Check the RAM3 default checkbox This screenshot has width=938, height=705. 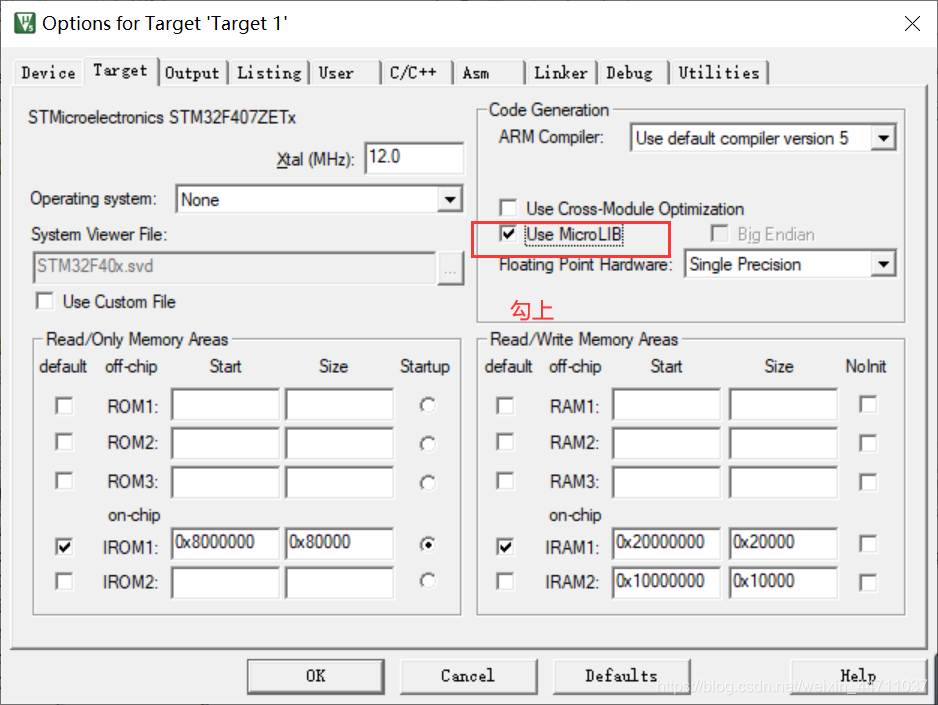point(505,481)
